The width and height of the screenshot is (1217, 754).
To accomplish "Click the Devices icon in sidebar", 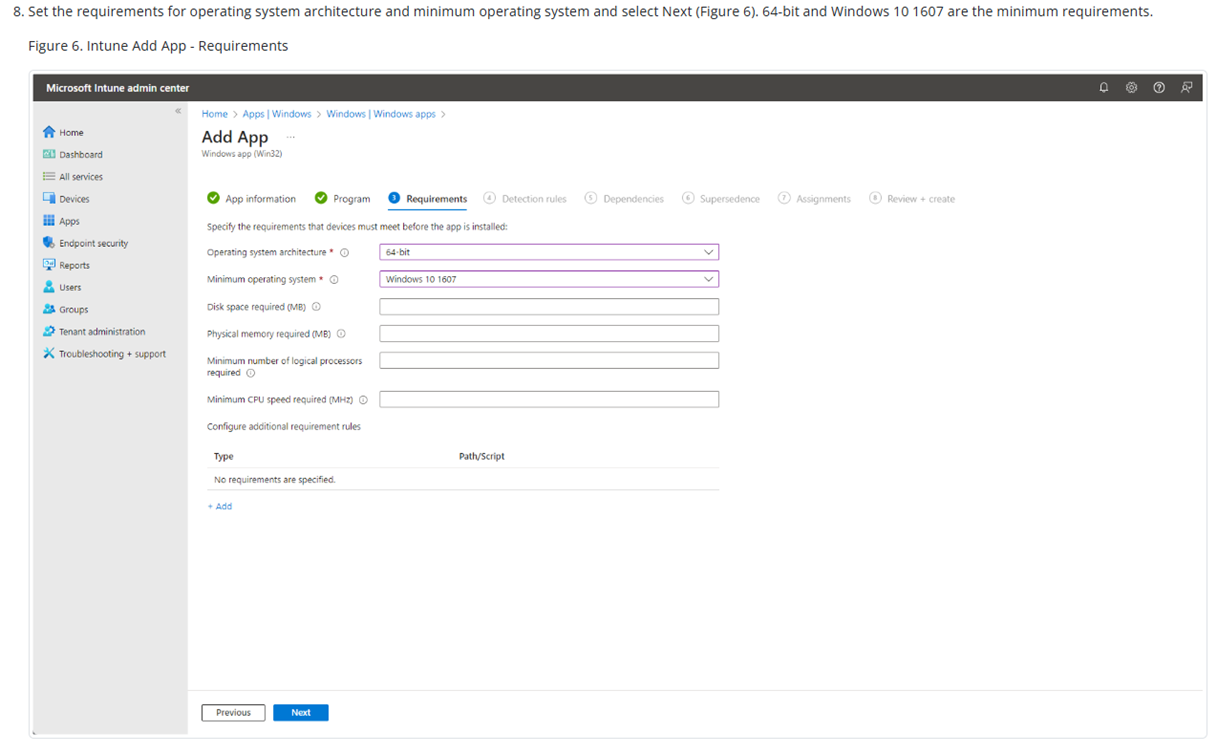I will (x=49, y=199).
